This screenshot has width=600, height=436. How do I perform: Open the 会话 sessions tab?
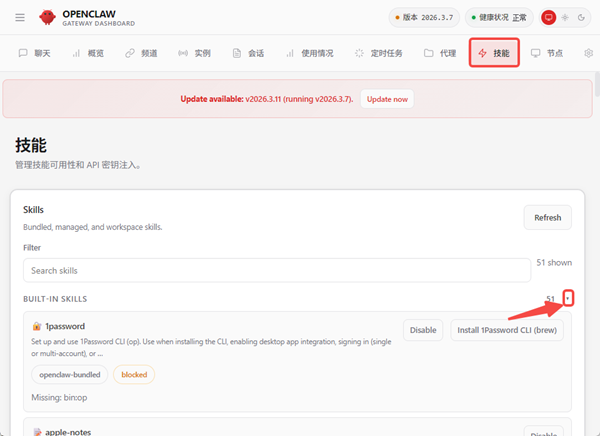248,53
